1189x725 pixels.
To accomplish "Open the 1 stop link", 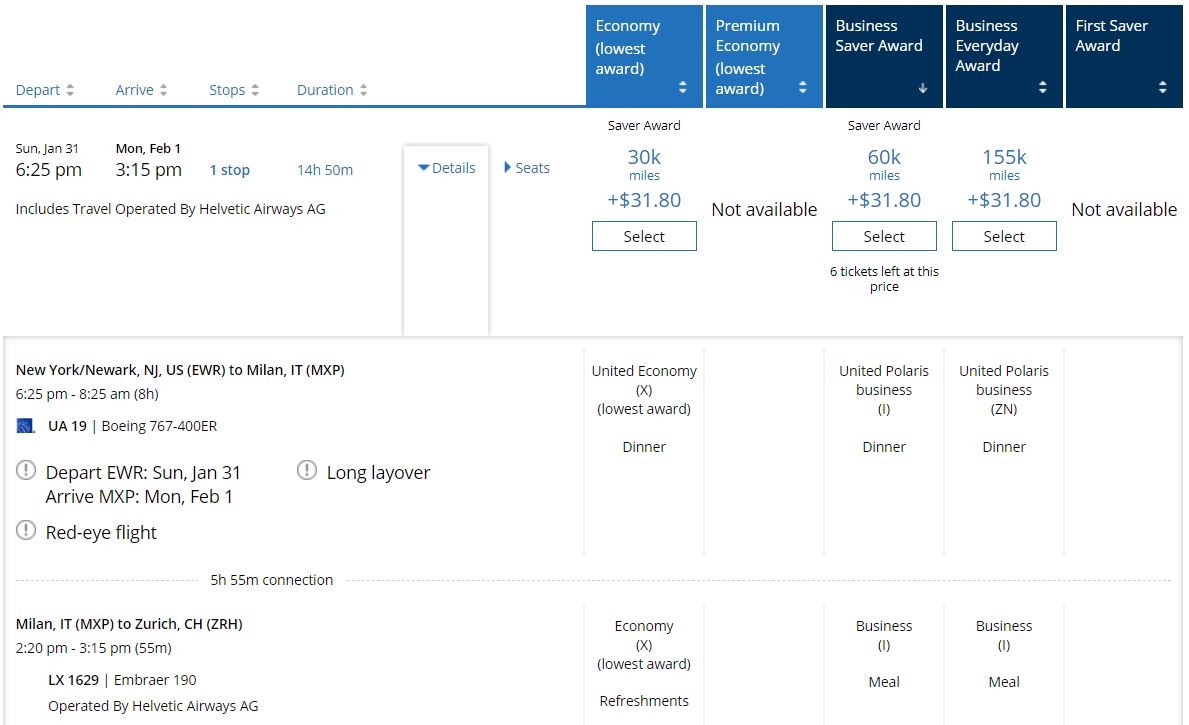I will [x=229, y=170].
